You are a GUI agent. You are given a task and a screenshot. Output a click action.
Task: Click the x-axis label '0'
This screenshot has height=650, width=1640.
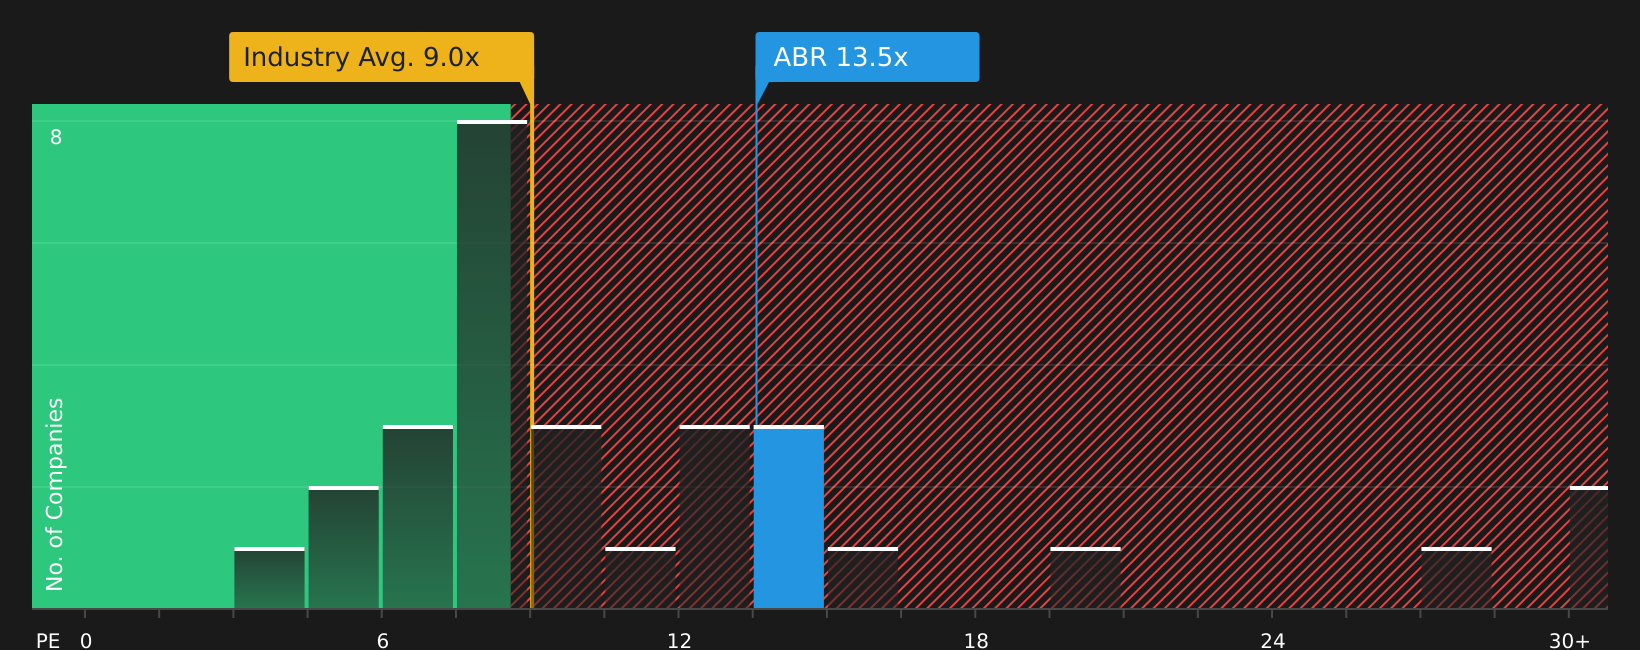click(86, 641)
